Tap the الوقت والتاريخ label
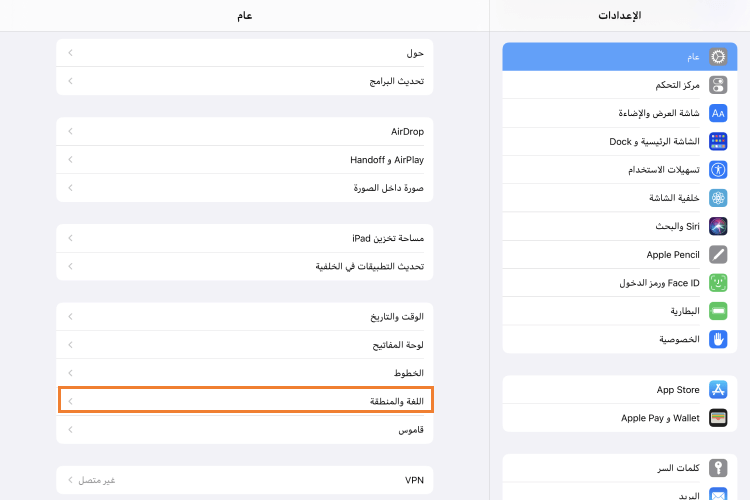 397,317
